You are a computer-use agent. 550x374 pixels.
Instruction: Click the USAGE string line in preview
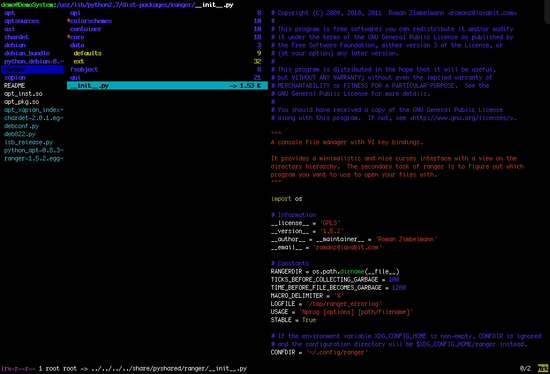(342, 312)
